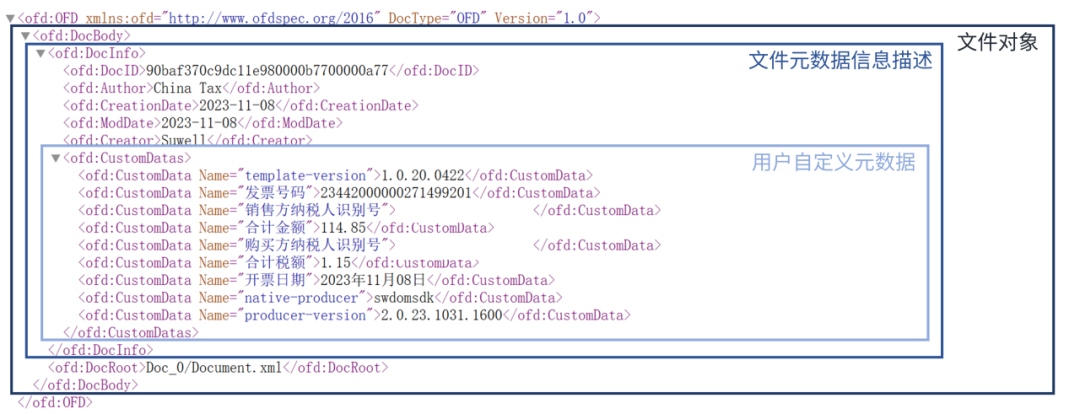Collapse the ofd:DocInfo node triangle

click(x=41, y=53)
